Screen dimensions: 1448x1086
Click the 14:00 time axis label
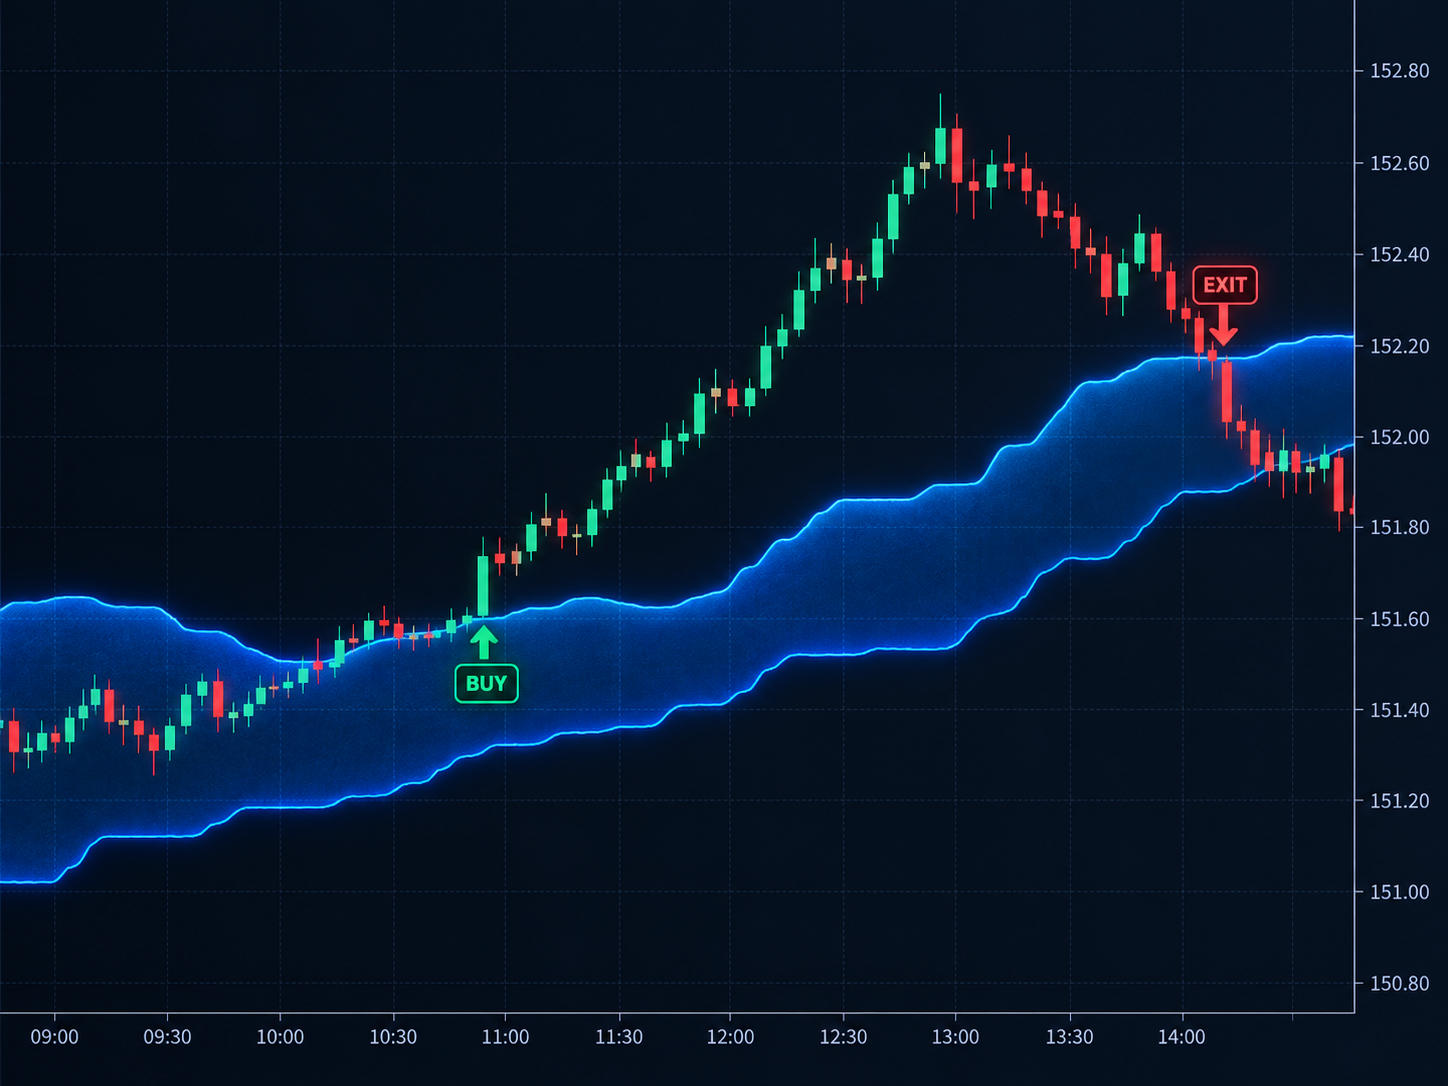1181,1037
